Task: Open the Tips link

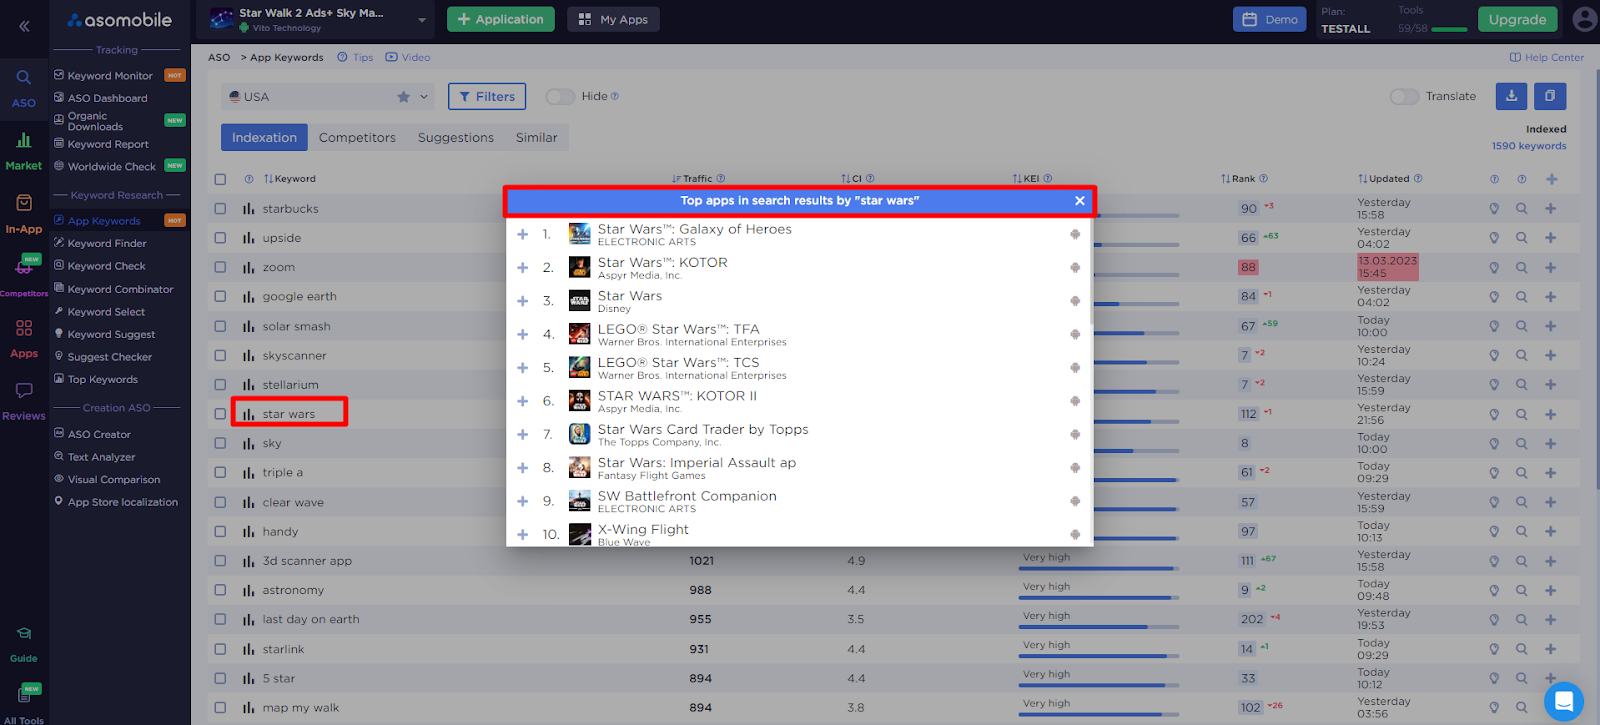Action: 355,57
